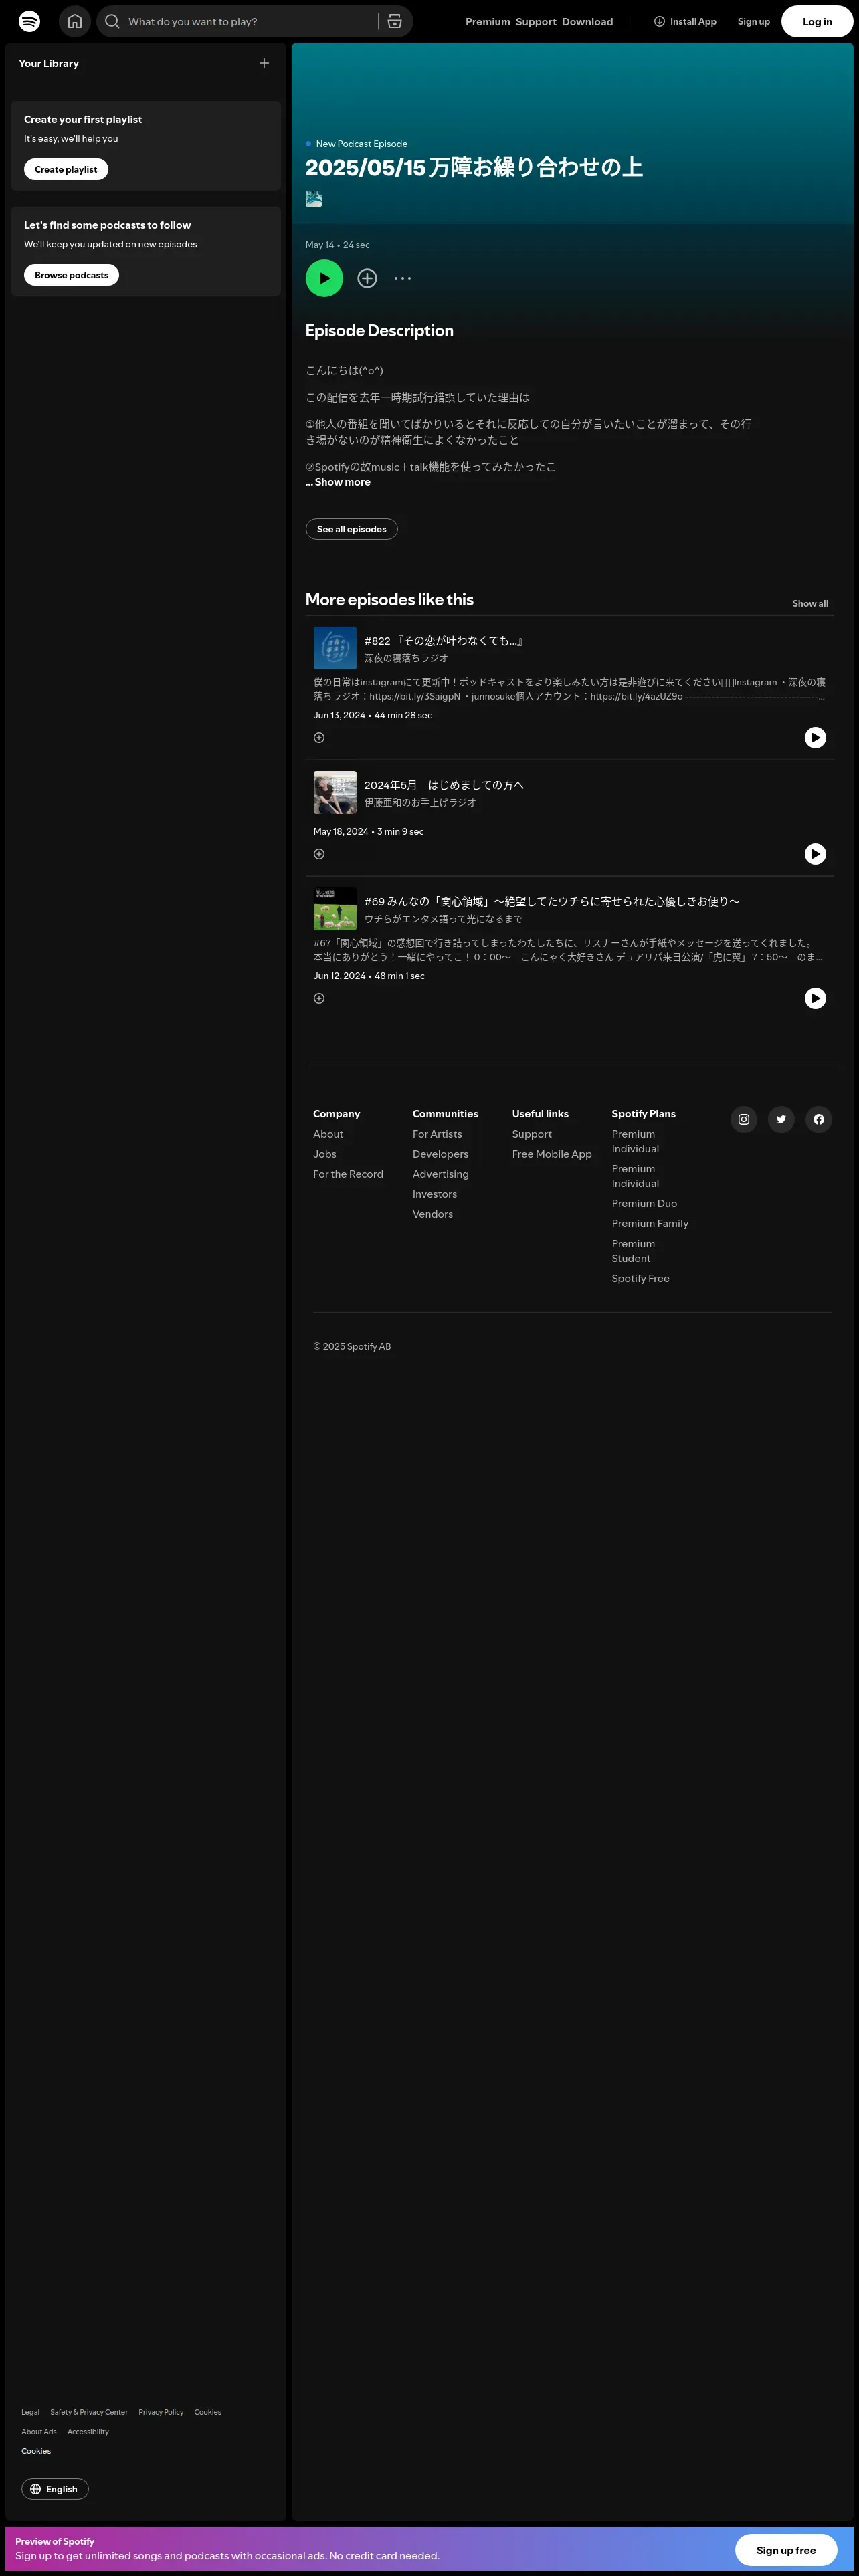This screenshot has height=2576, width=859.
Task: Open Advertising footer link
Action: pos(440,1174)
